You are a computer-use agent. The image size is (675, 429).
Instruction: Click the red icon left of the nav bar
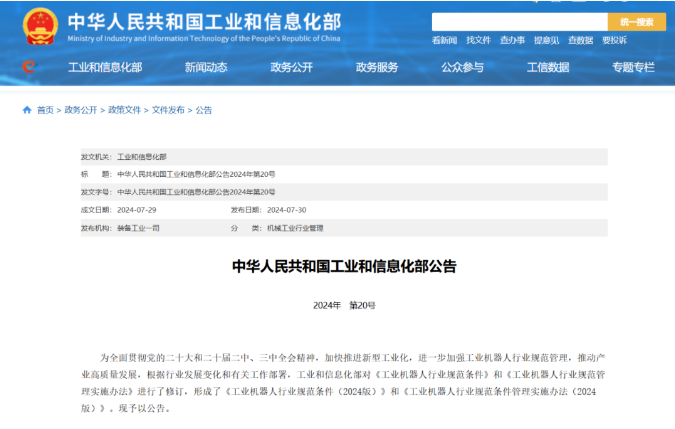coord(28,67)
